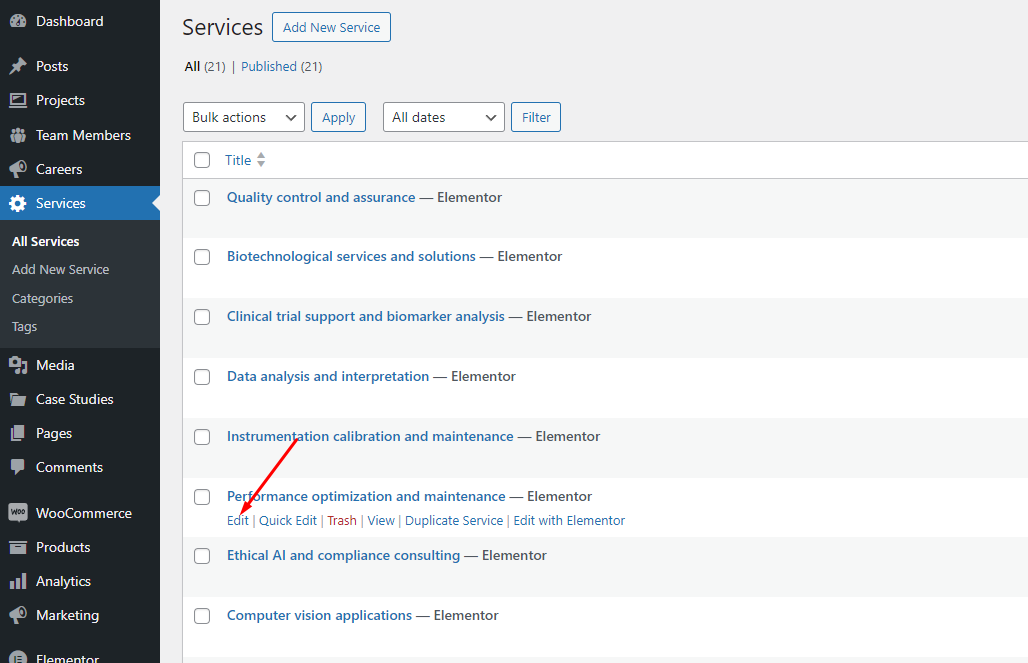Click the Team Members group icon
The width and height of the screenshot is (1028, 663).
click(18, 135)
